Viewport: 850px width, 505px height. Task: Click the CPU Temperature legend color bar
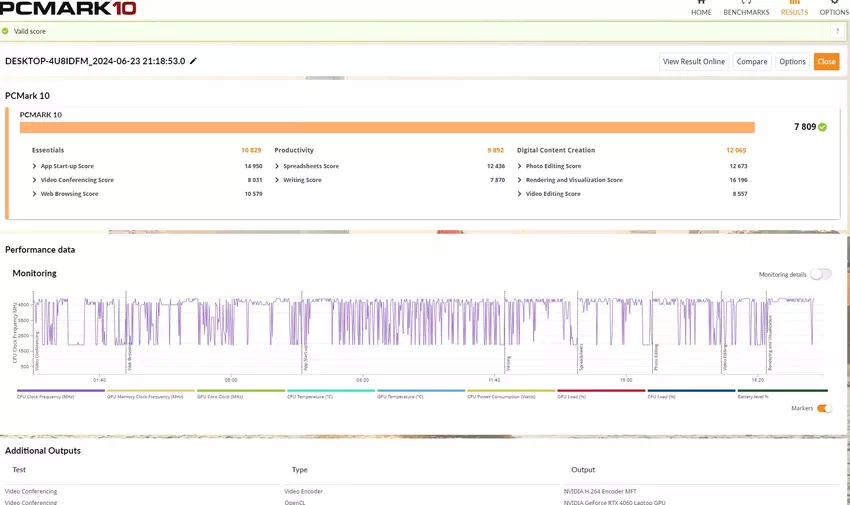330,391
